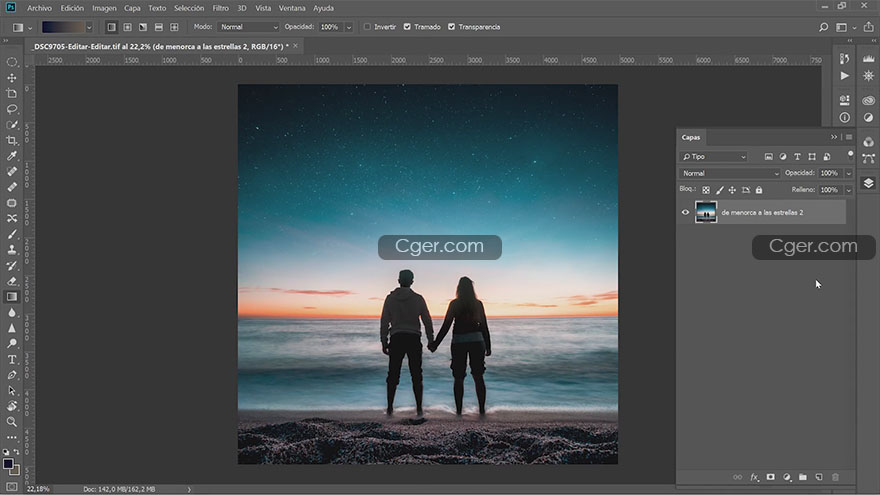
Task: Select the Eraser tool
Action: point(12,281)
